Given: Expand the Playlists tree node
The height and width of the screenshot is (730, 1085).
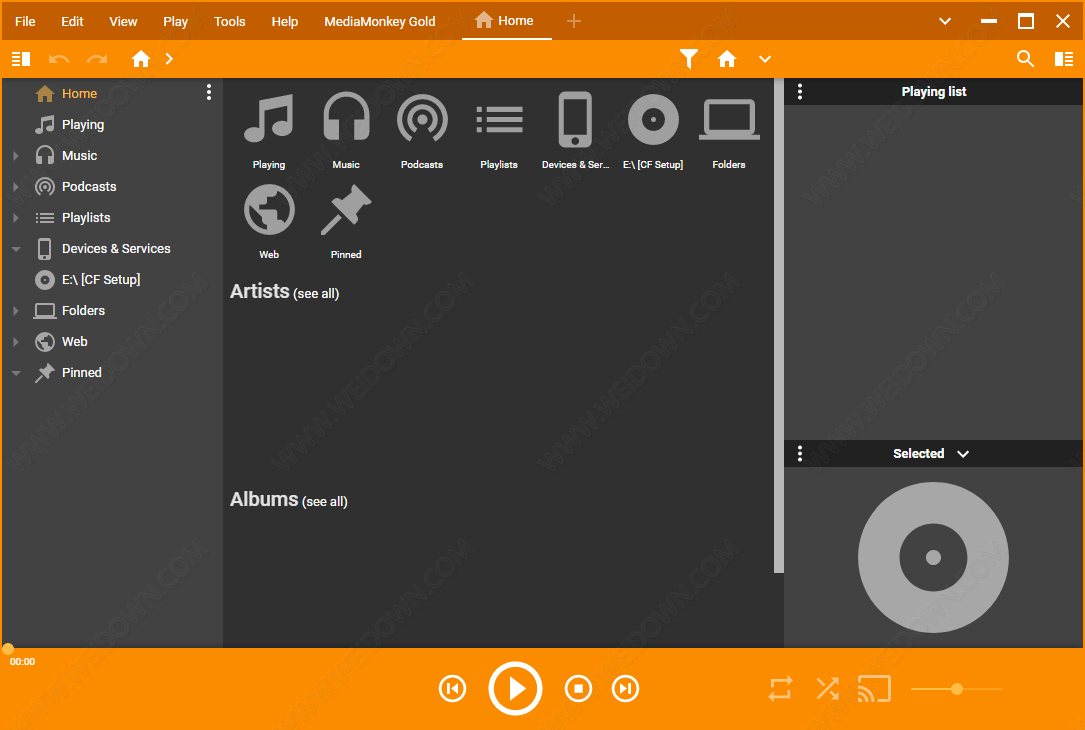Looking at the screenshot, I should pyautogui.click(x=16, y=218).
